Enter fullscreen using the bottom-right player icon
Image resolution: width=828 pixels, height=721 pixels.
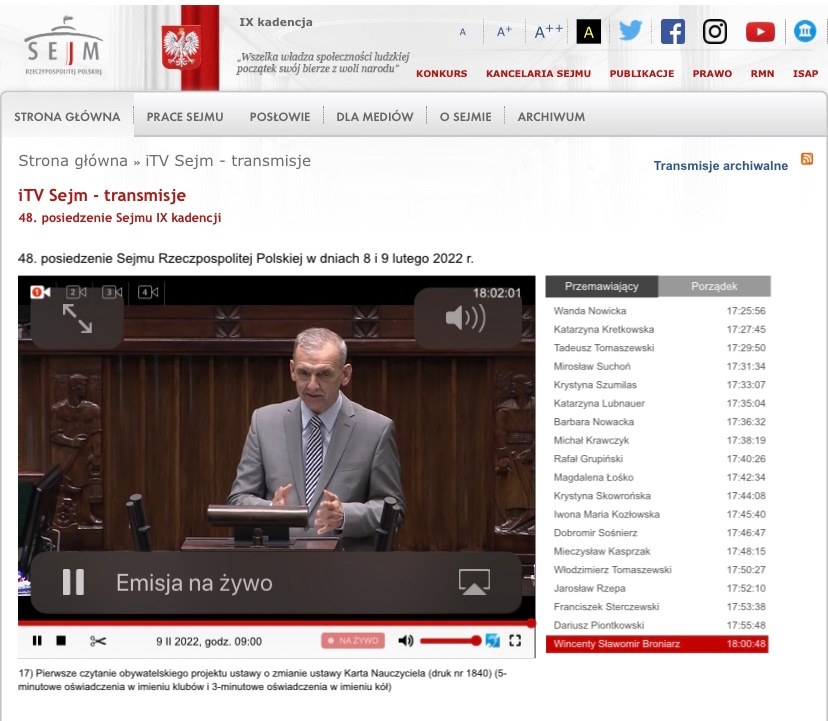(516, 640)
